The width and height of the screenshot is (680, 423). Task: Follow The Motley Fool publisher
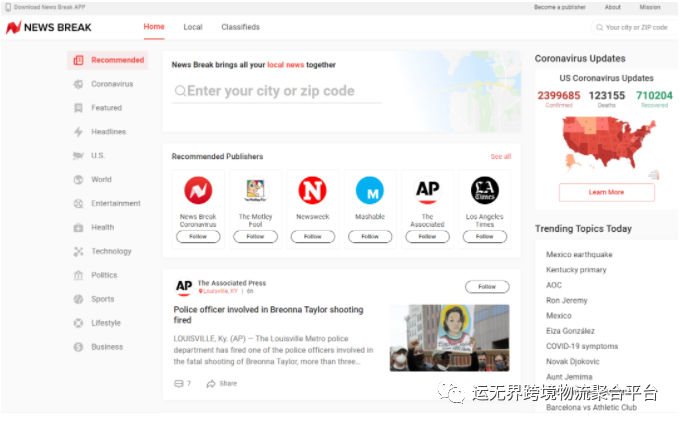pos(255,236)
